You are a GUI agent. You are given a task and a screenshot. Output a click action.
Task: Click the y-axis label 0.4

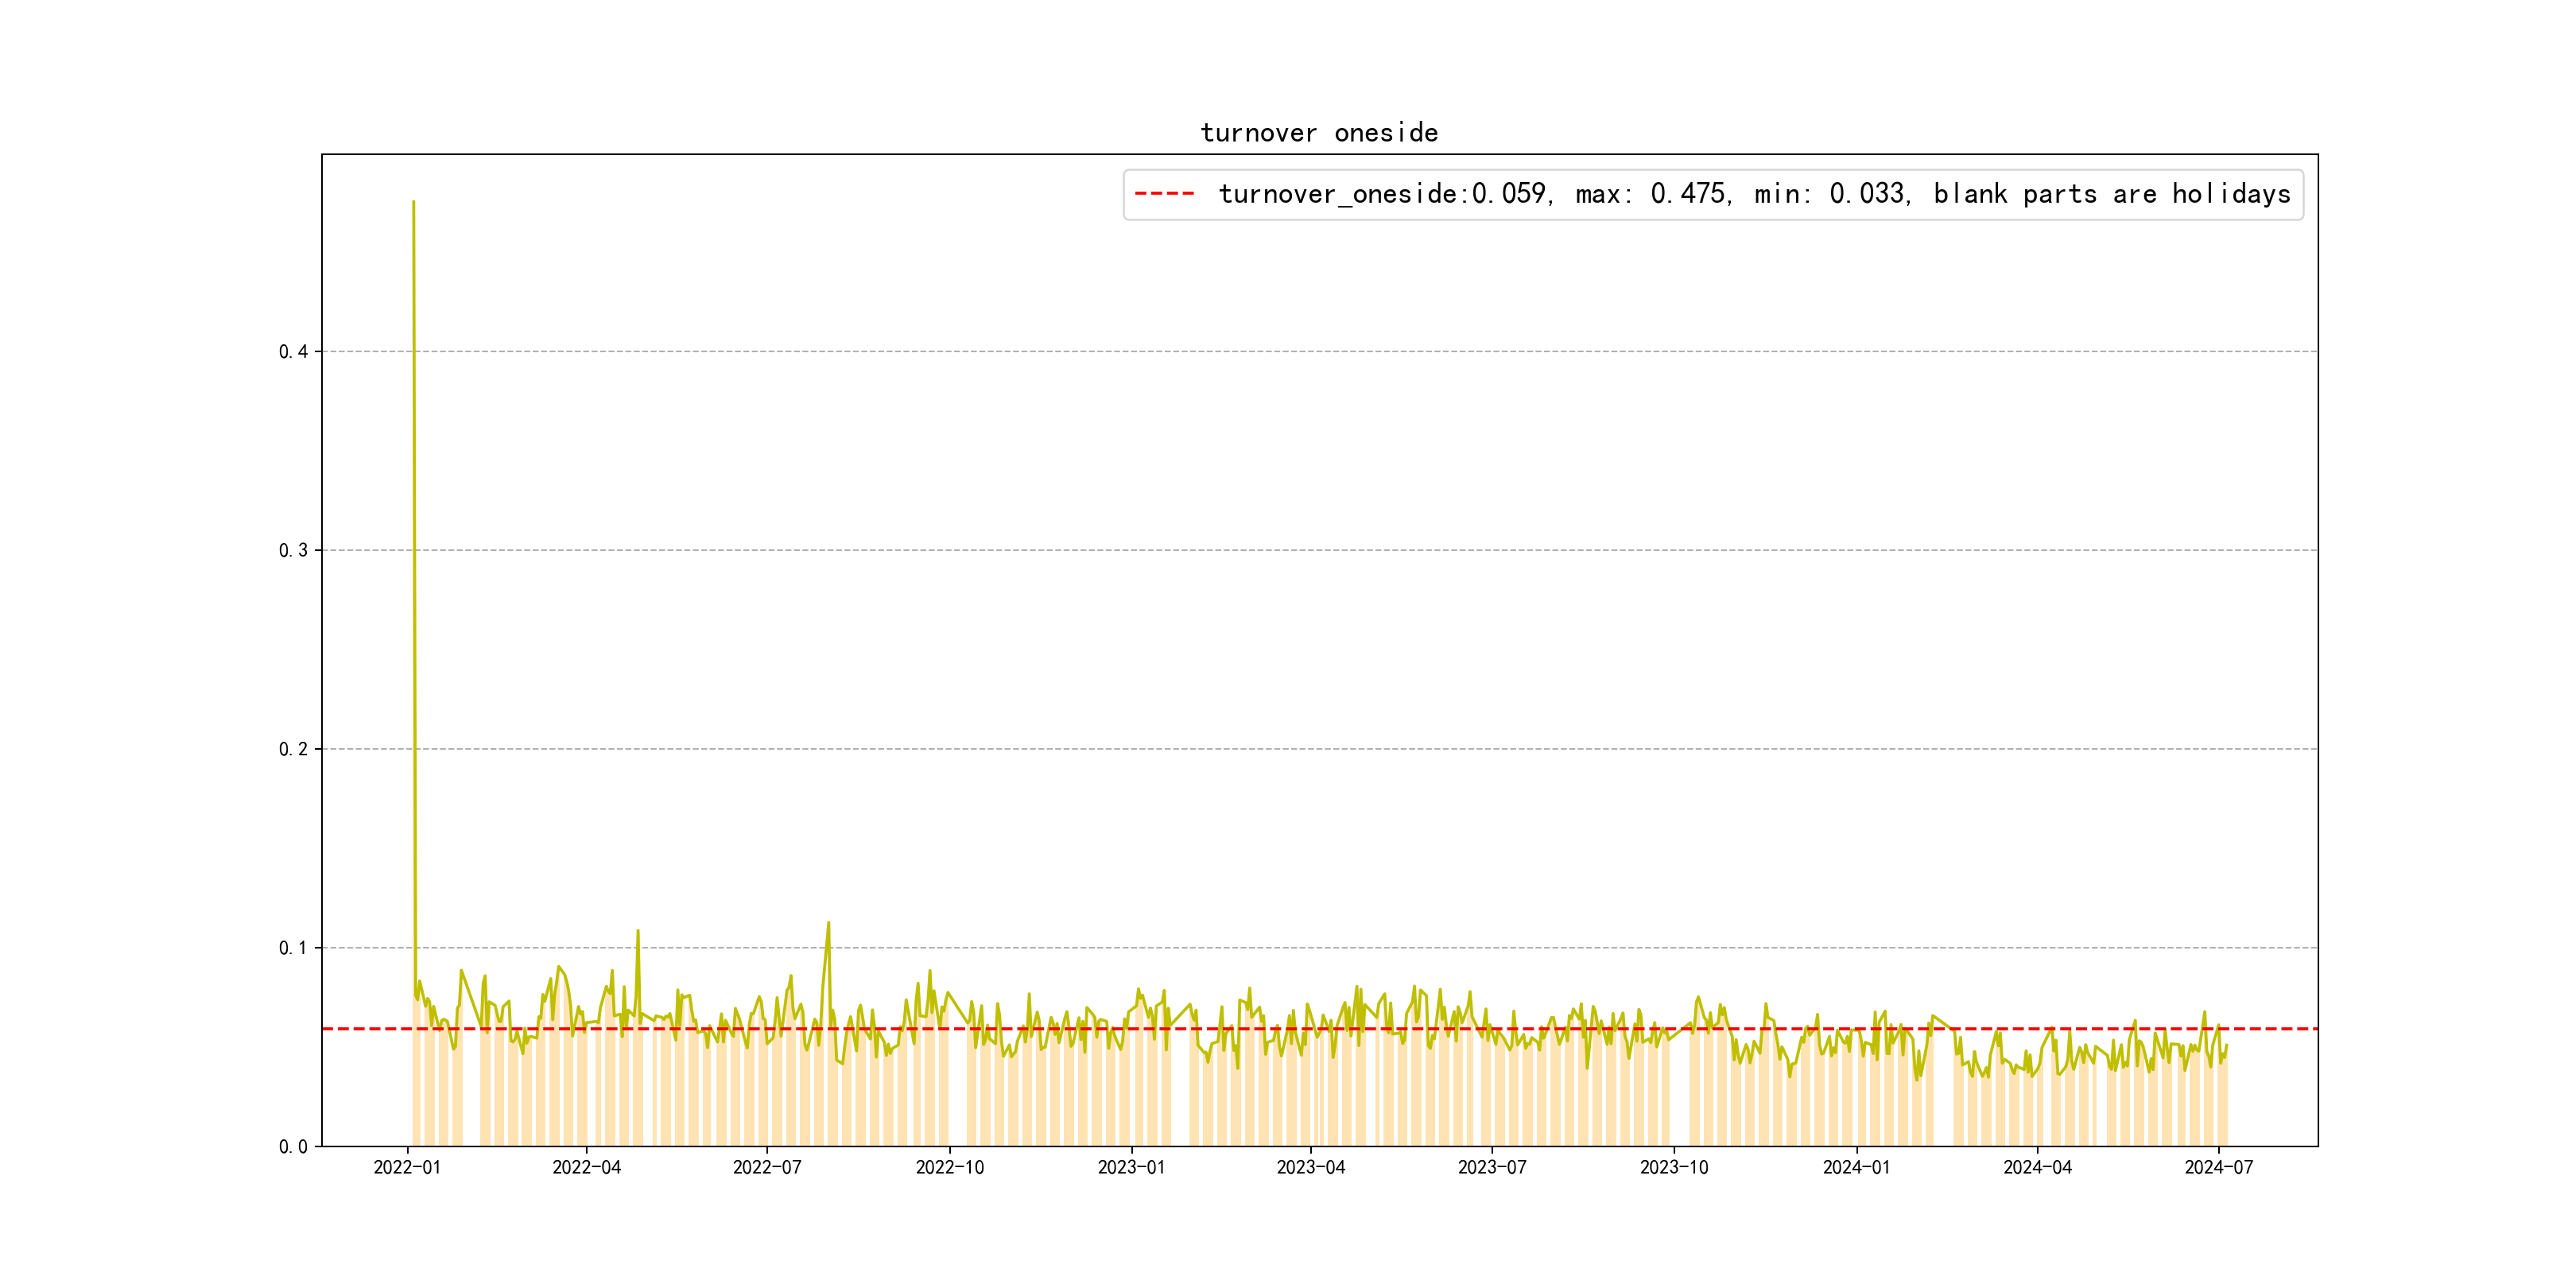point(293,352)
